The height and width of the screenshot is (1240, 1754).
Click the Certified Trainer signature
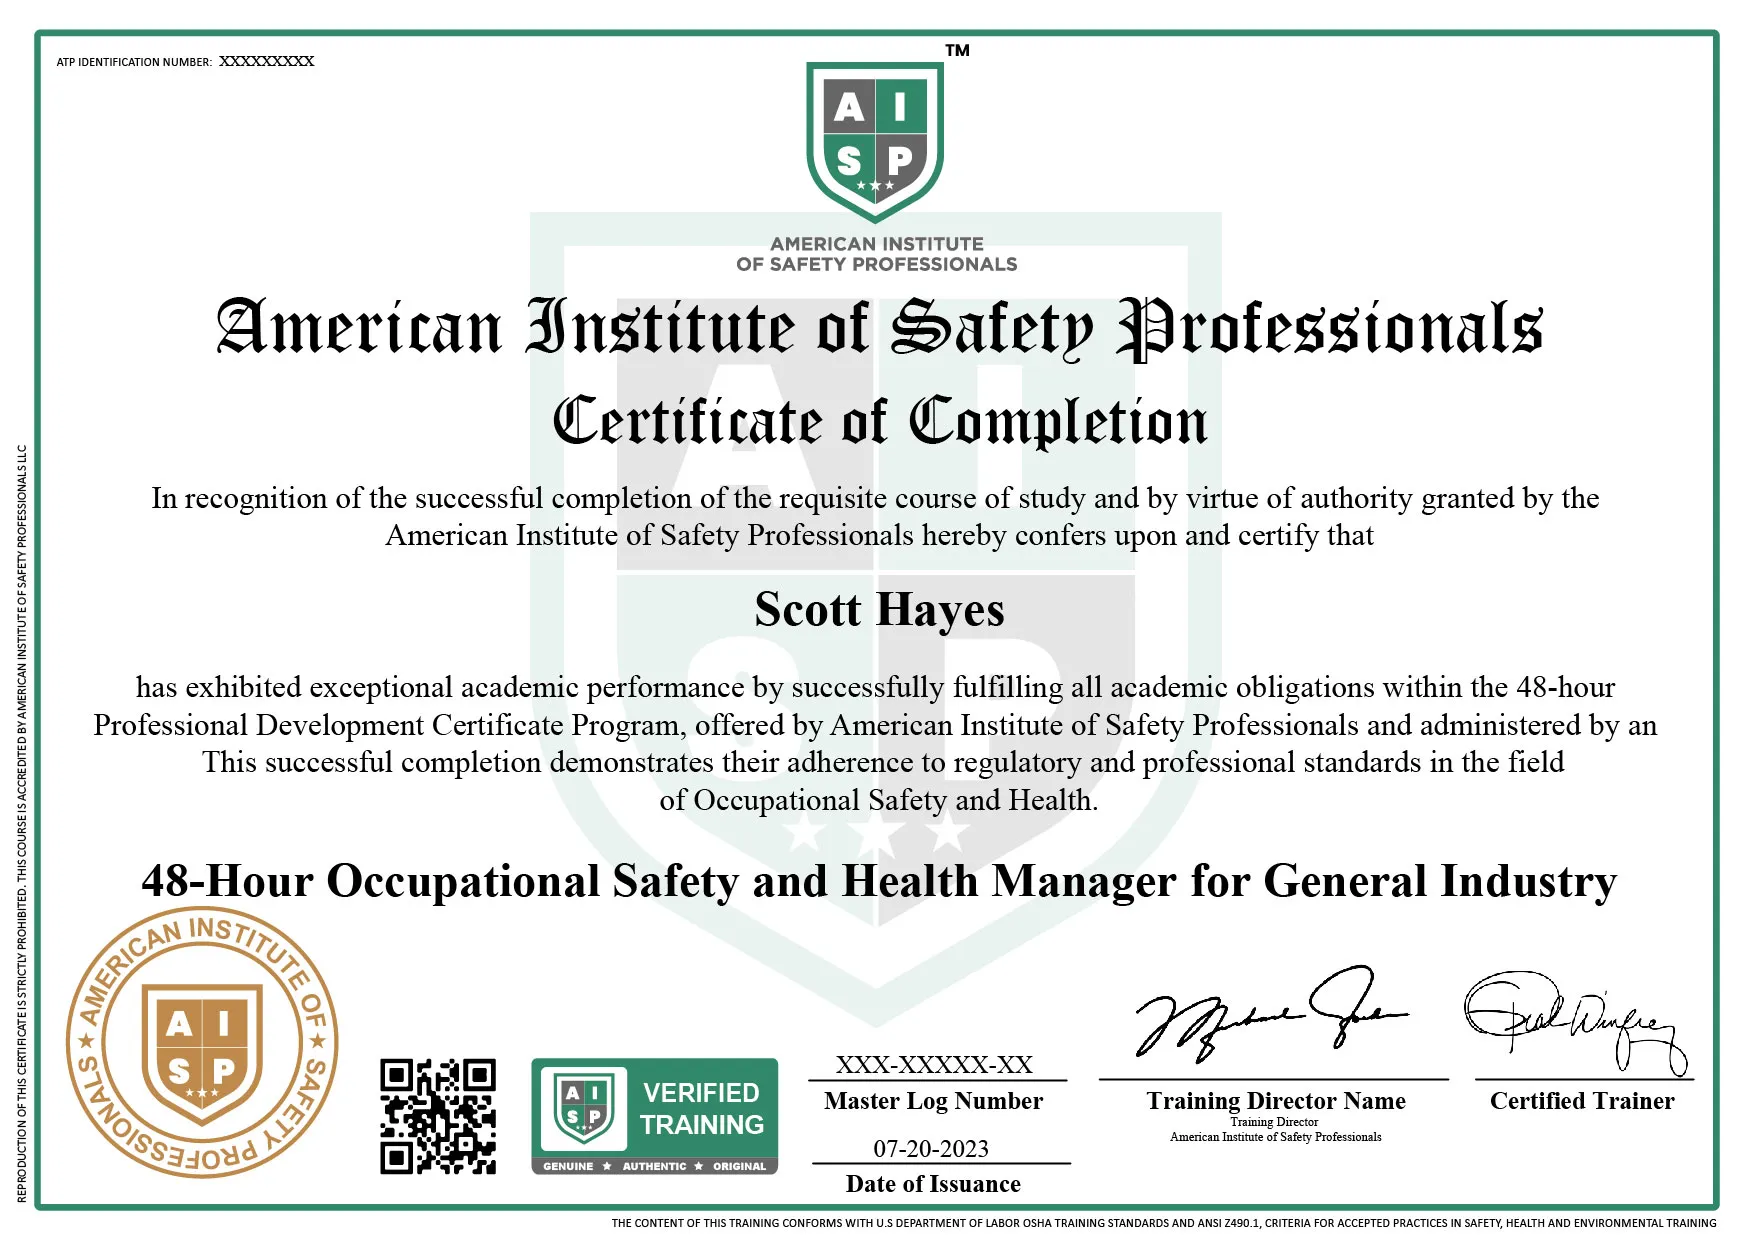tap(1576, 1022)
